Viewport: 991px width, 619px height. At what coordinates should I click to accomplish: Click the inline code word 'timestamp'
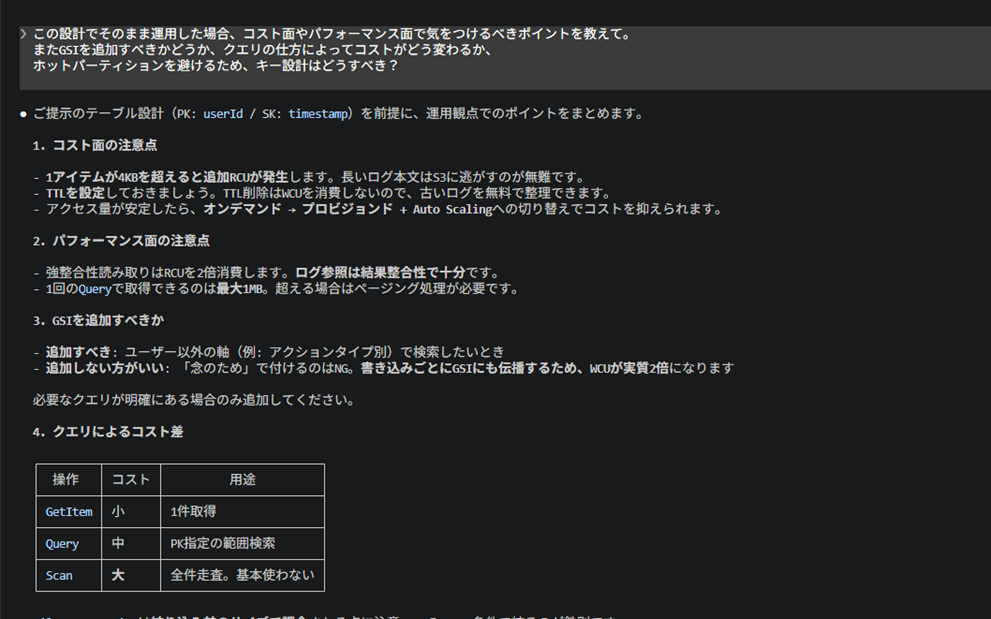click(318, 114)
